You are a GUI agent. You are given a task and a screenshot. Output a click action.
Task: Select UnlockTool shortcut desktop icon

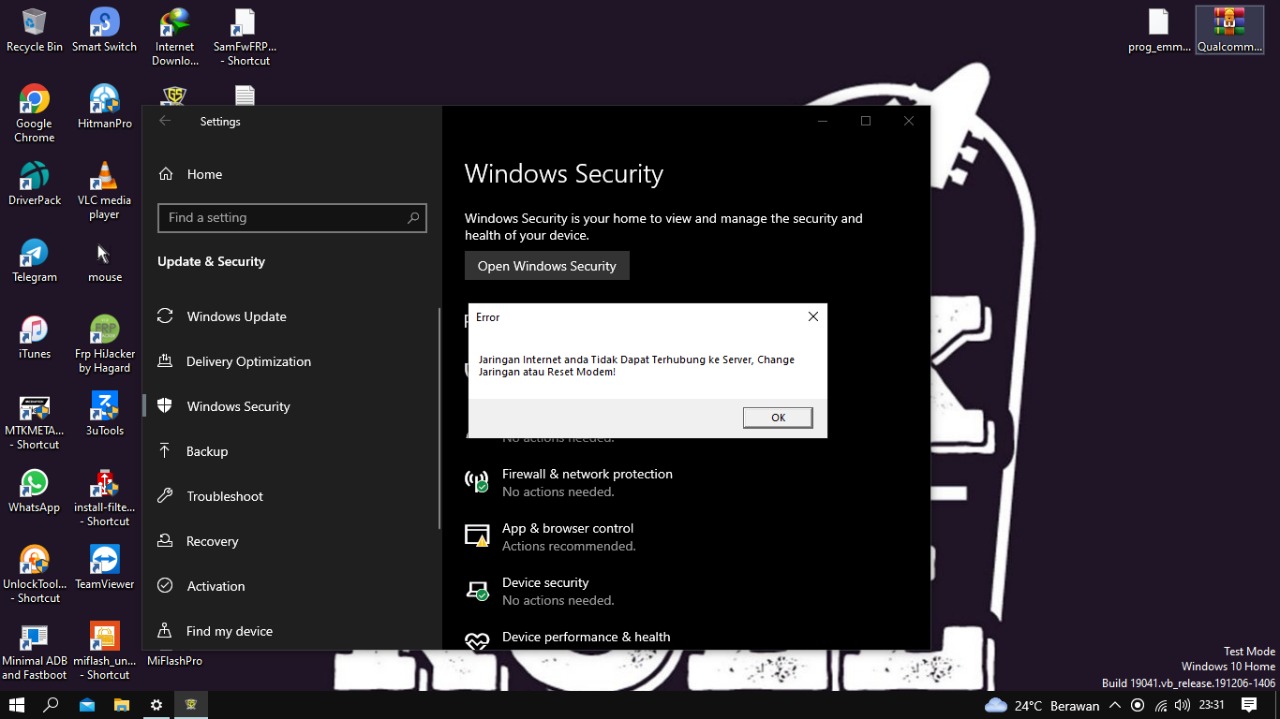tap(34, 575)
